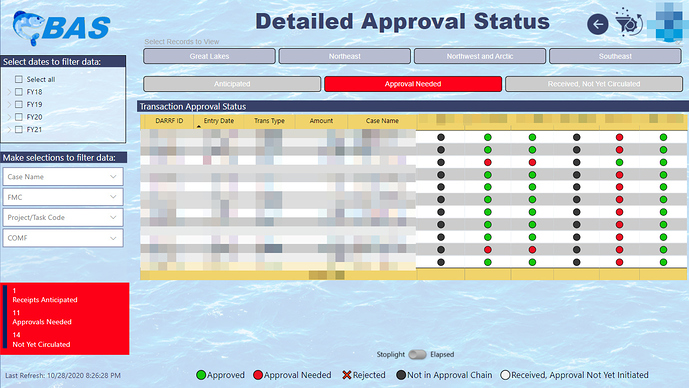This screenshot has width=689, height=388.
Task: Expand the FY18 tree node arrow
Action: click(9, 92)
